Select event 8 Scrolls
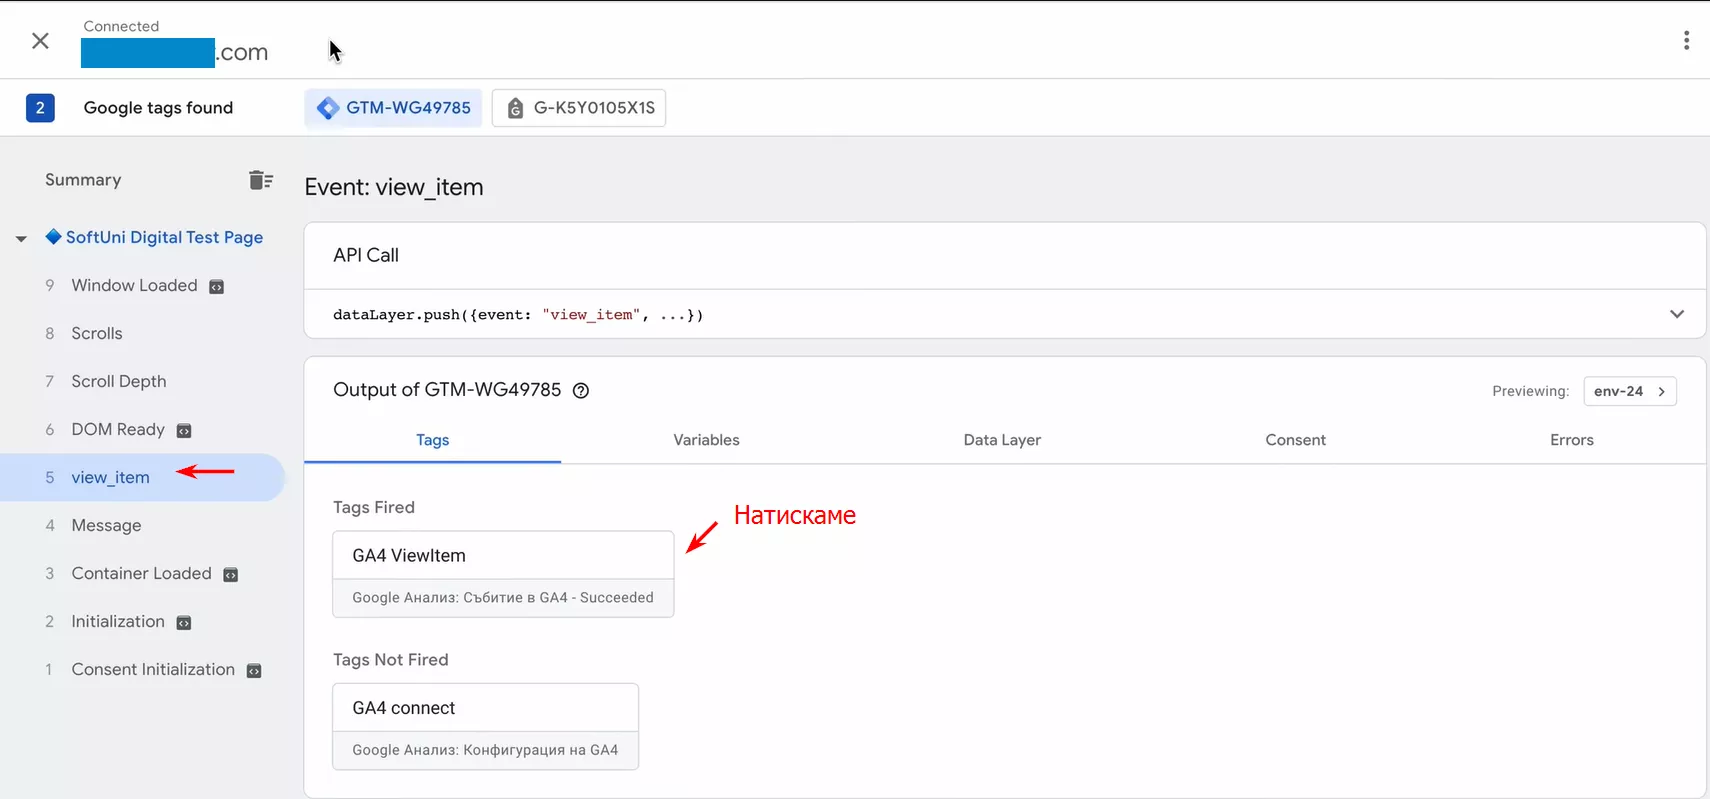 [97, 333]
